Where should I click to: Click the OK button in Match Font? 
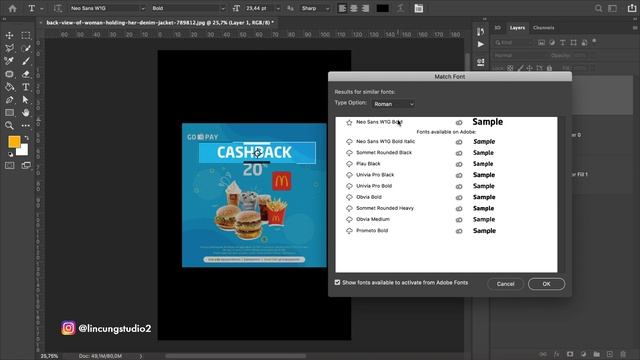(546, 284)
